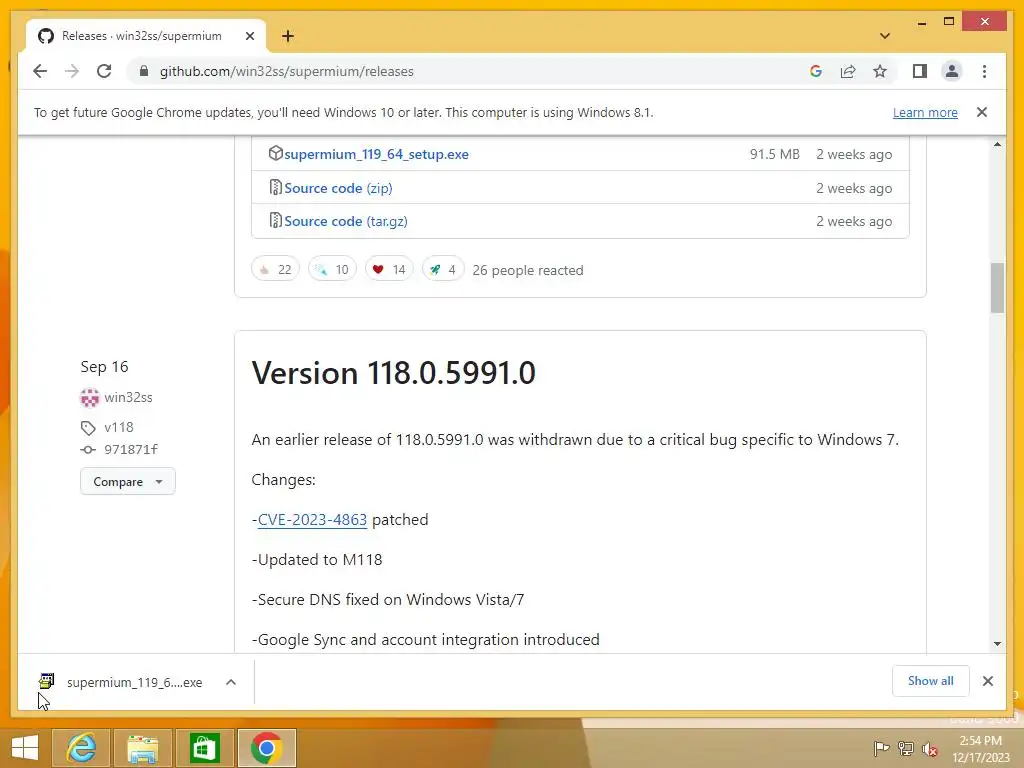The height and width of the screenshot is (768, 1024).
Task: Reload the GitHub releases page
Action: click(104, 71)
